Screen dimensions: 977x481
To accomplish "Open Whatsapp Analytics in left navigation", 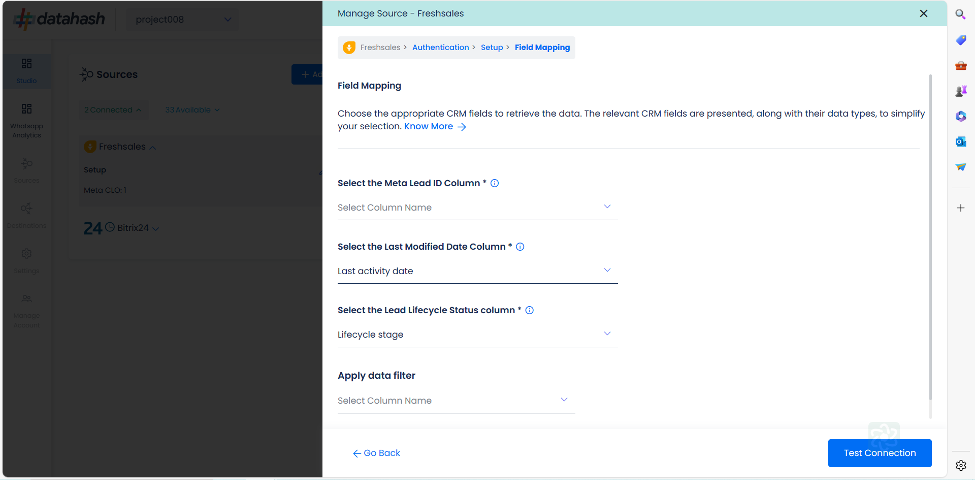I will [x=26, y=120].
